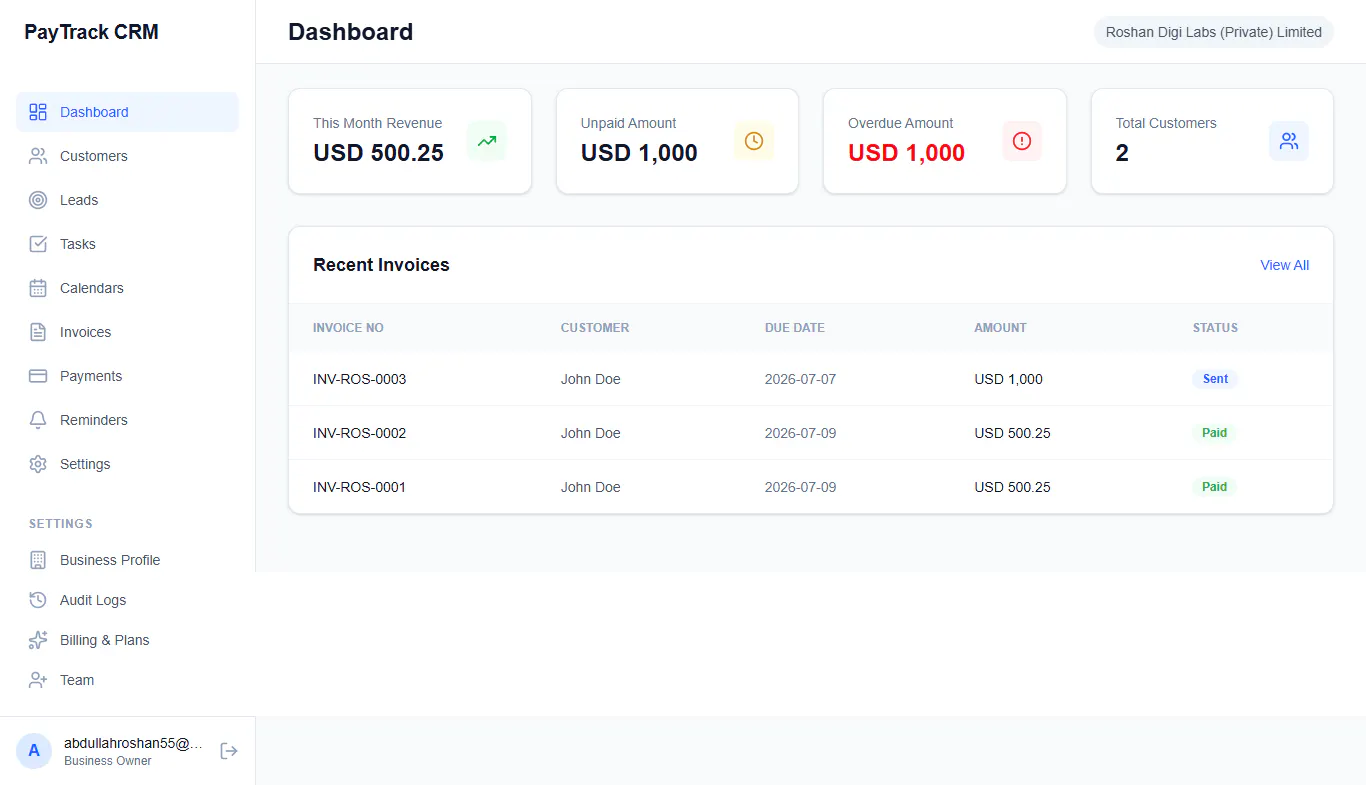Click invoice number INV-ROS-0002

pyautogui.click(x=359, y=433)
